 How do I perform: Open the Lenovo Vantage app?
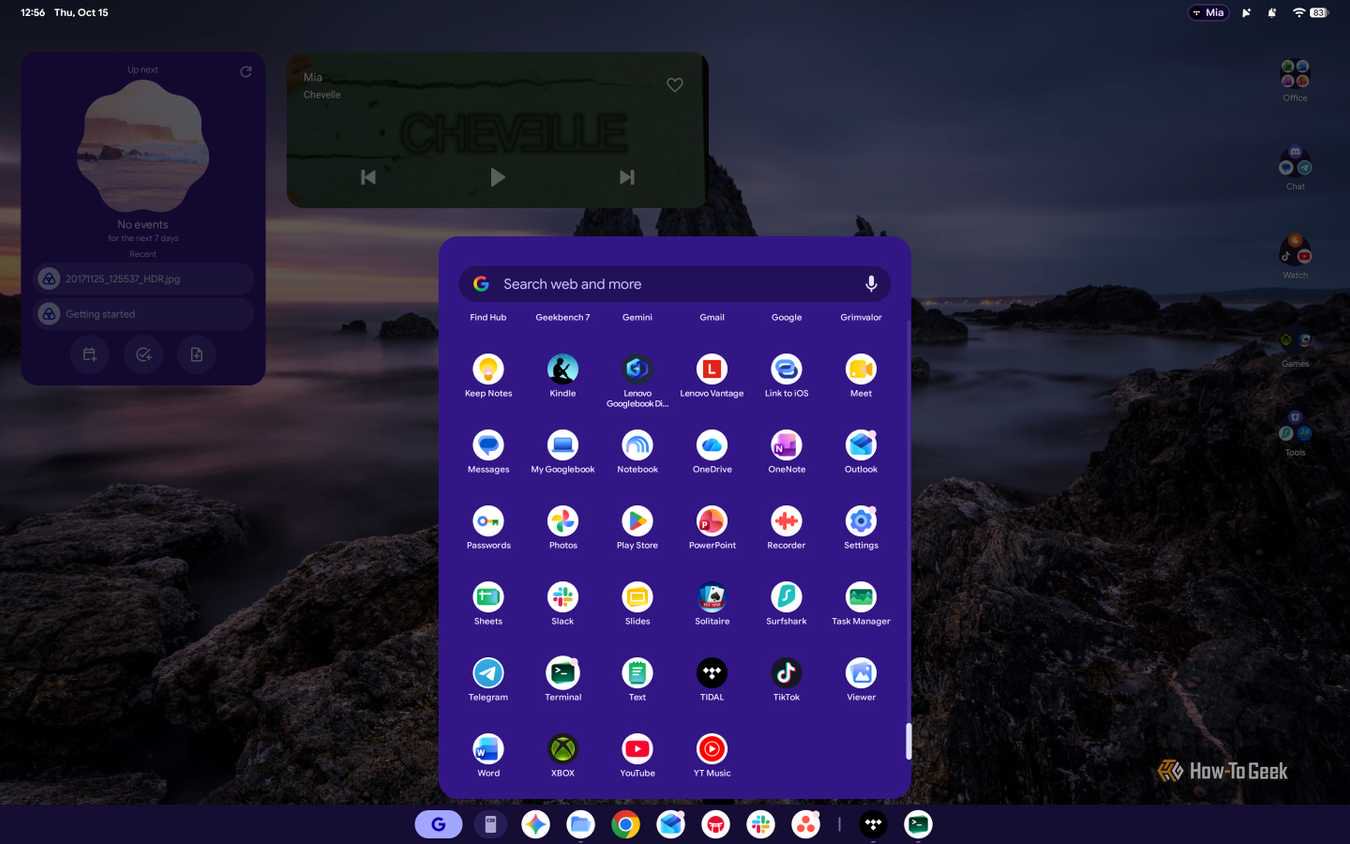712,369
